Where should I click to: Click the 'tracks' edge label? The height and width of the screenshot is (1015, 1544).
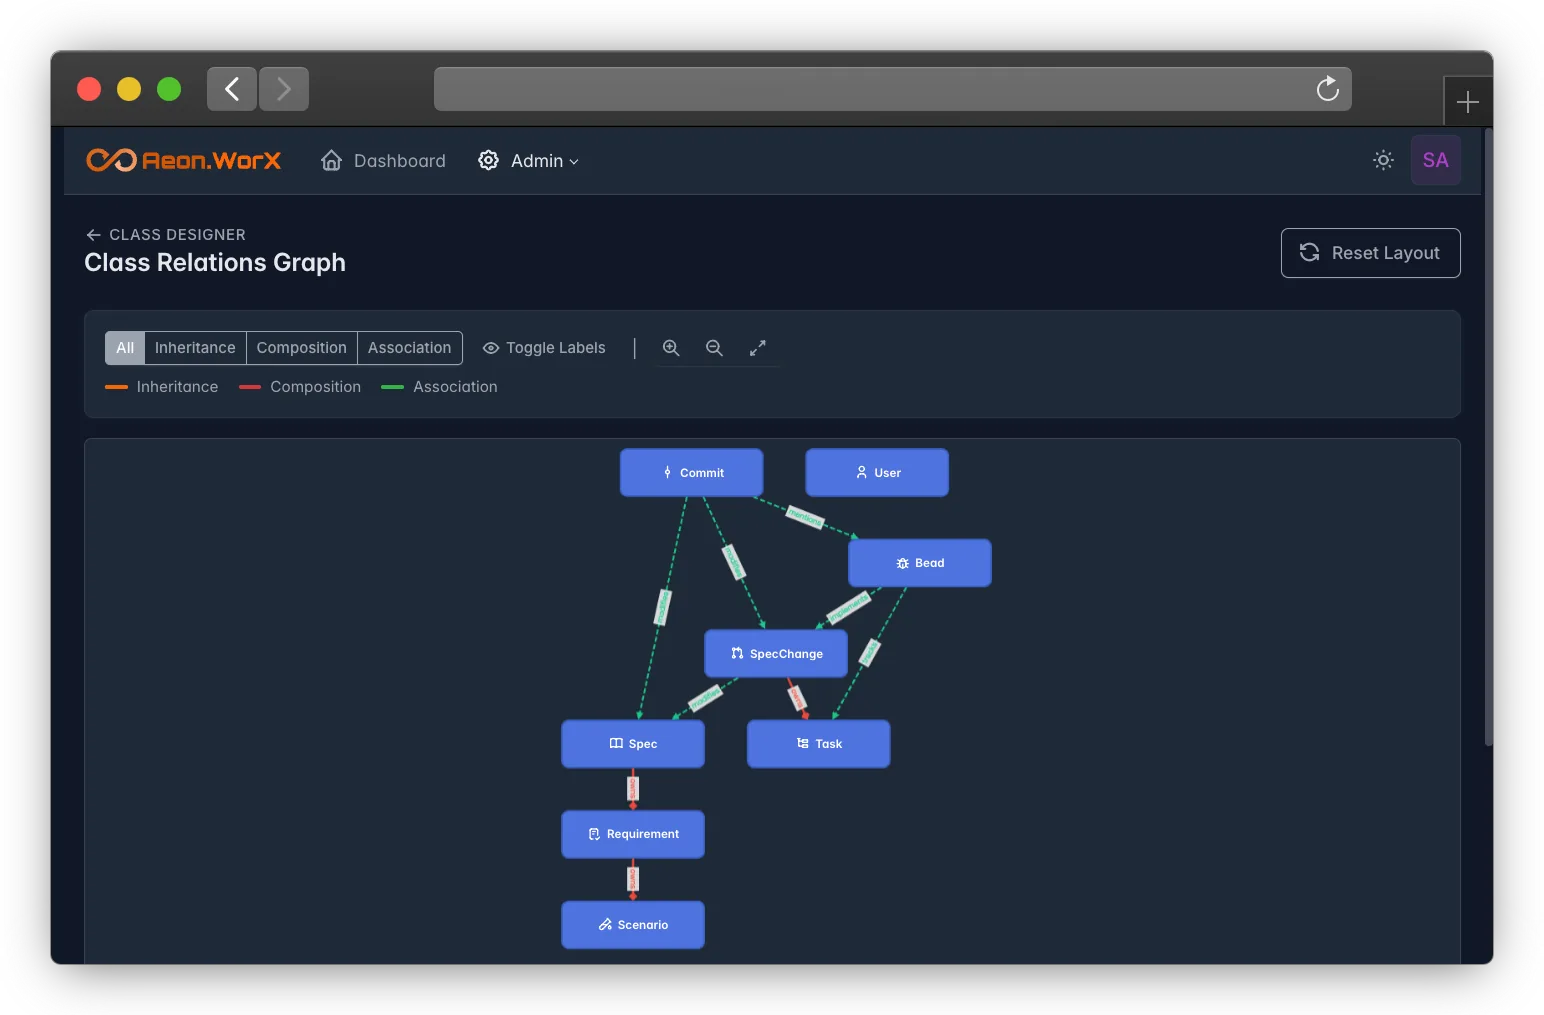coord(870,652)
